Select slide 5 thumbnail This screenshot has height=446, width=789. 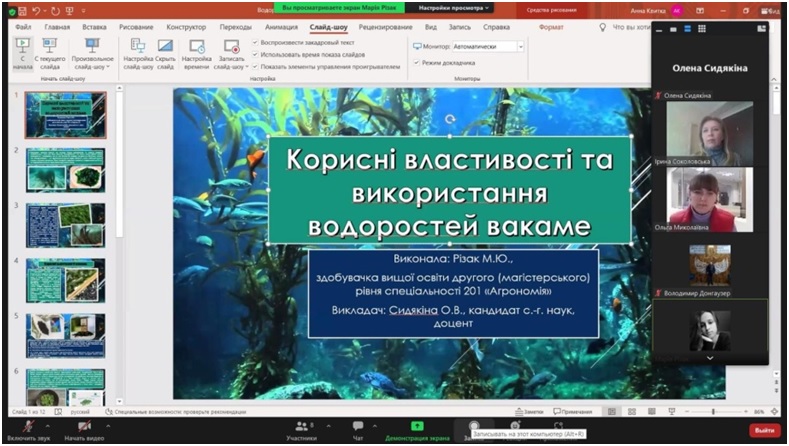[65, 336]
